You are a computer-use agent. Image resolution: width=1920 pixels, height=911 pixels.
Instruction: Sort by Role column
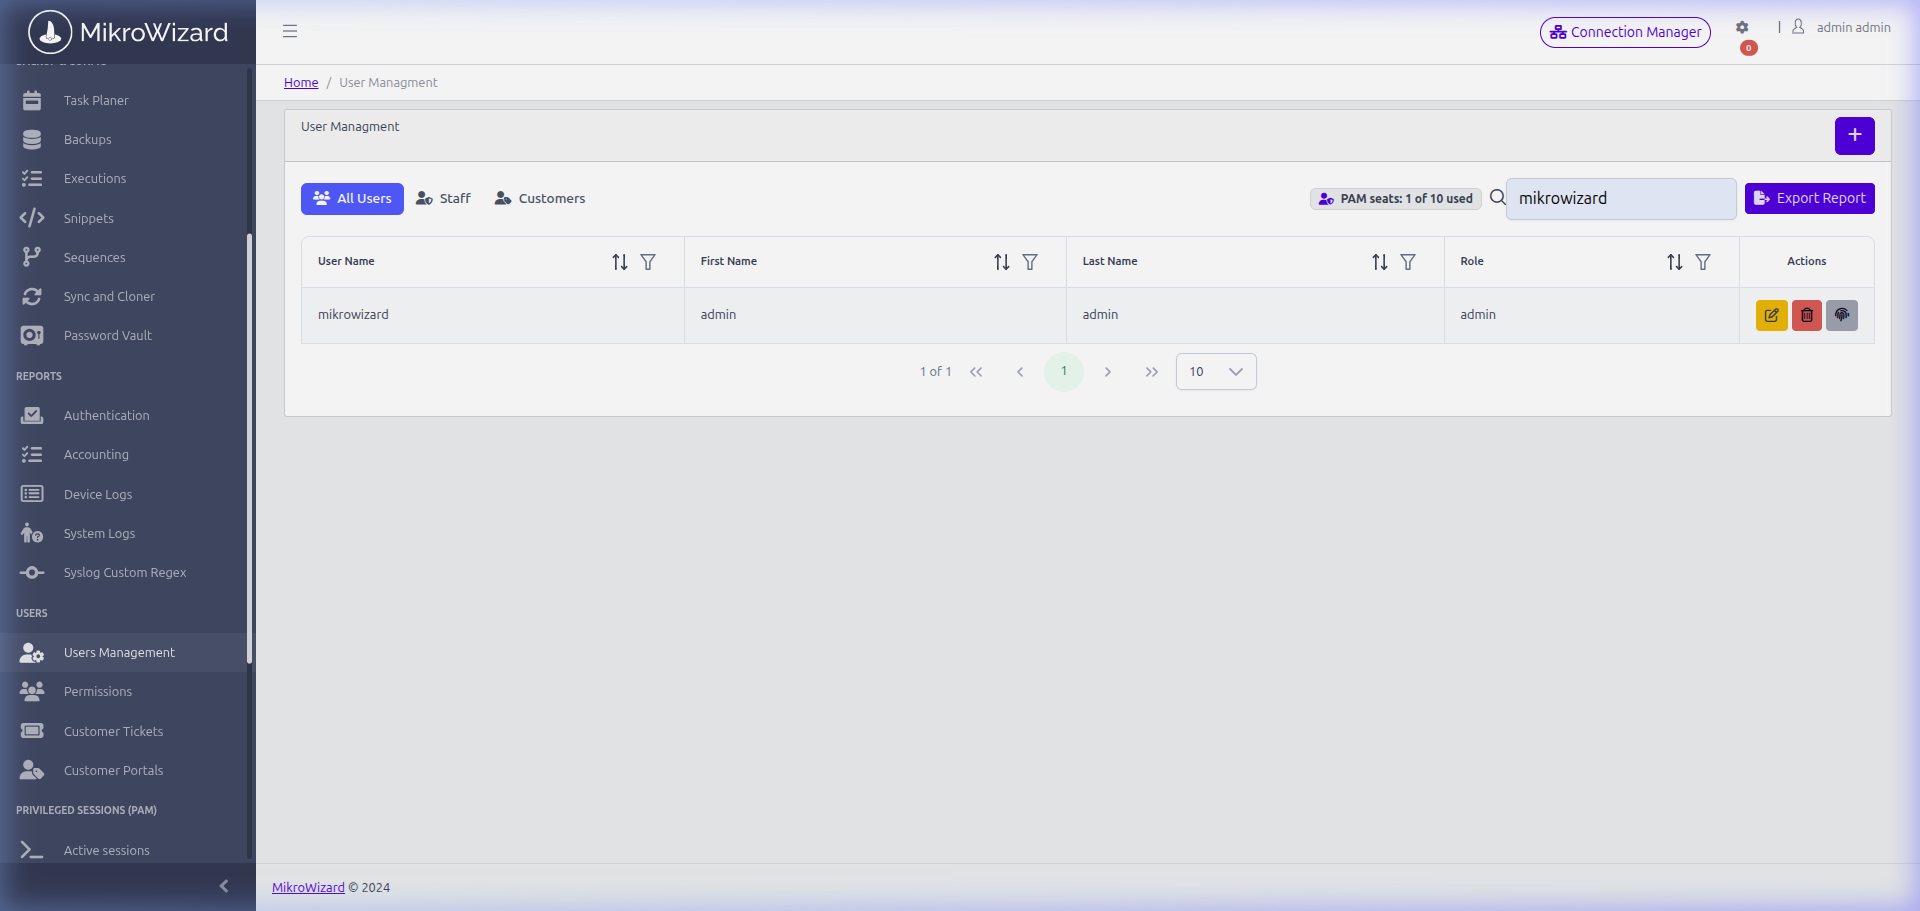[1675, 262]
